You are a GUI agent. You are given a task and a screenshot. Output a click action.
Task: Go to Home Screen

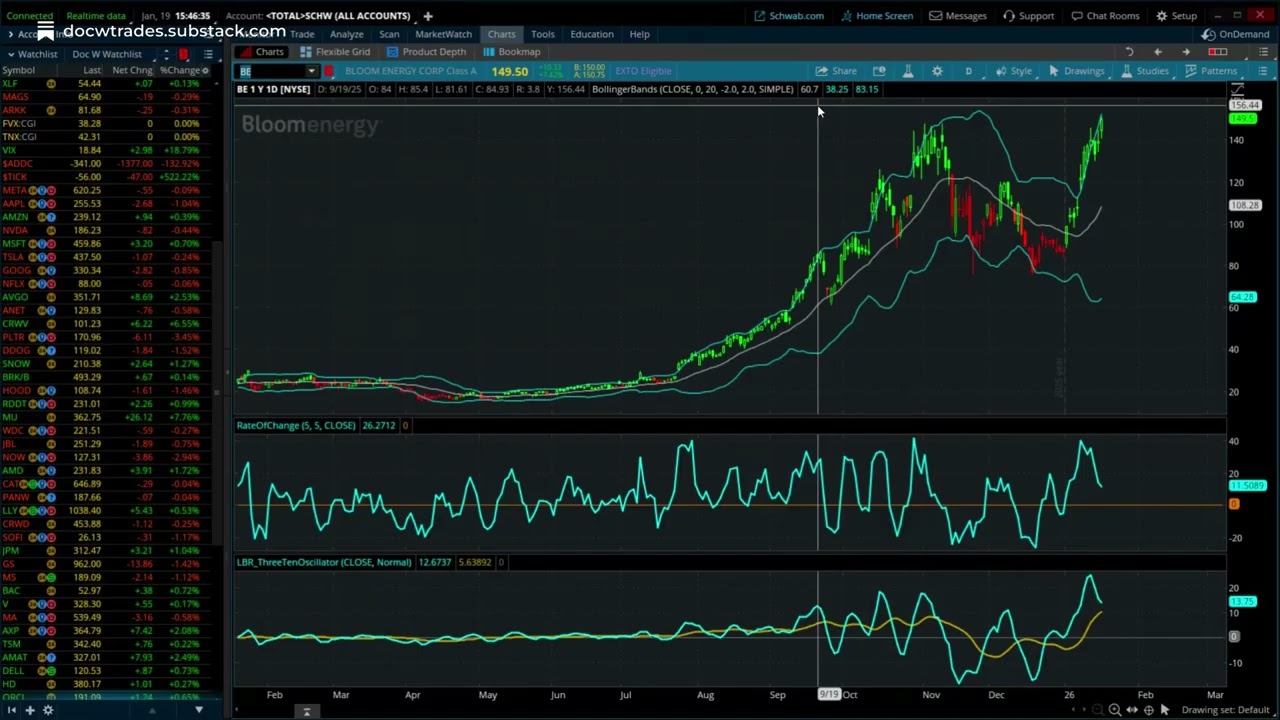[x=877, y=16]
